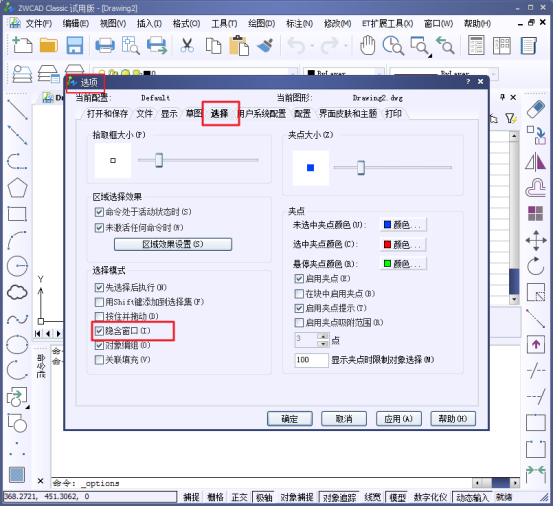Open unselected grip color 颜色 button

(x=403, y=225)
